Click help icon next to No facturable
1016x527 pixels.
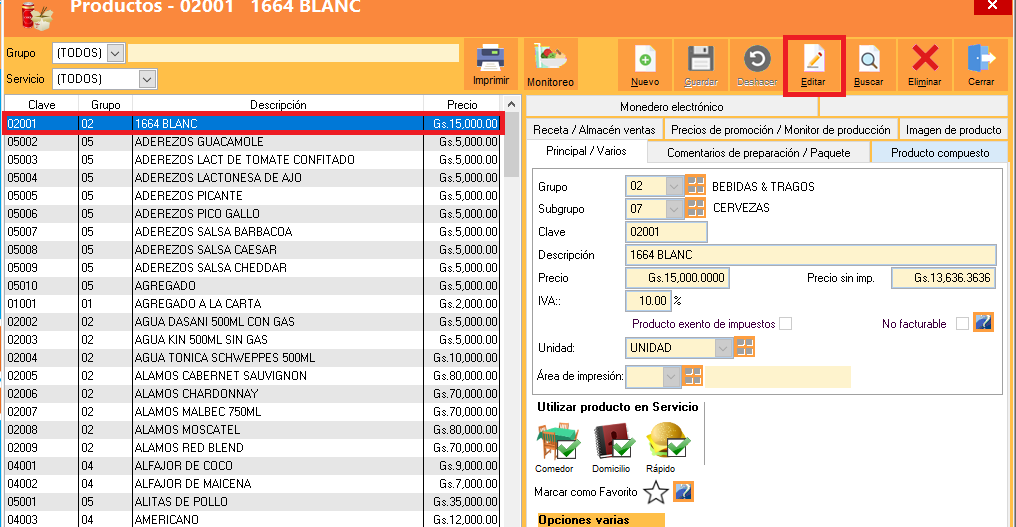tap(983, 323)
